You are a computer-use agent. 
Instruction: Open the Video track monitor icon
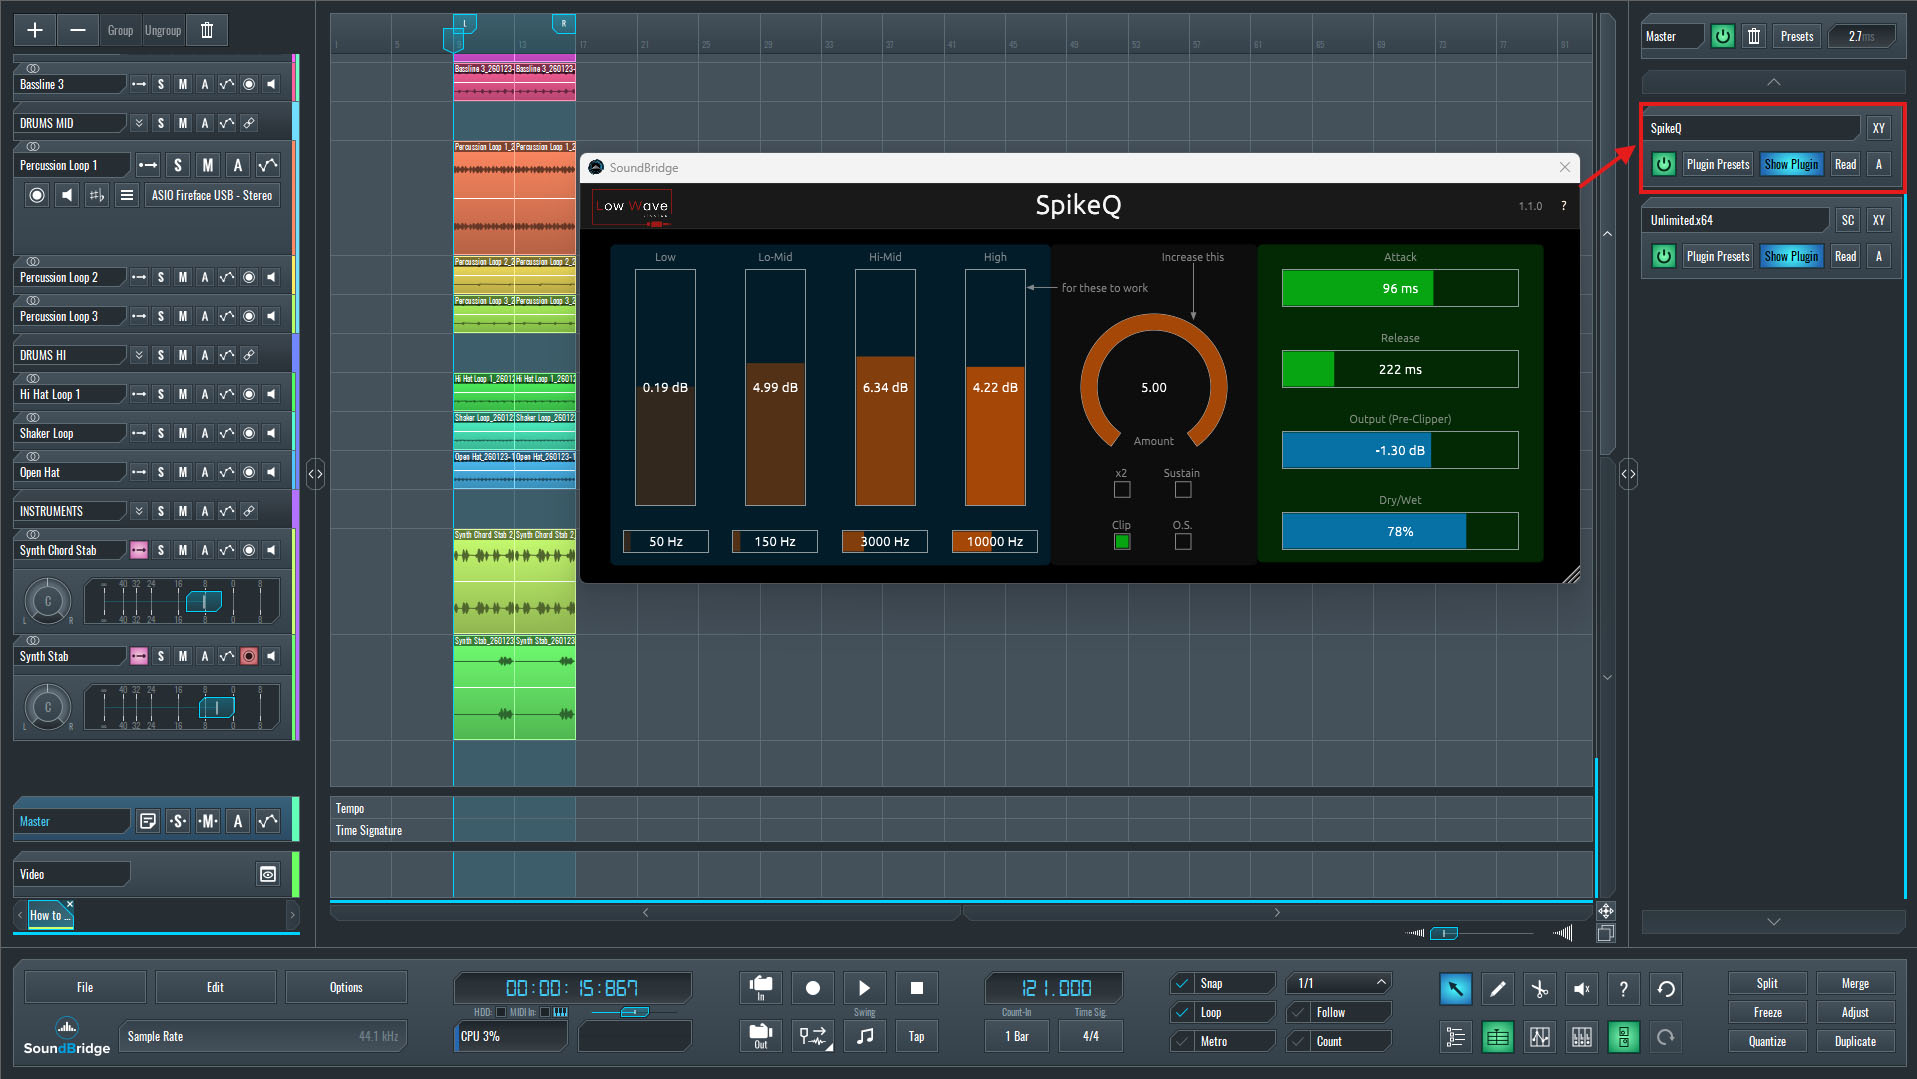[268, 874]
